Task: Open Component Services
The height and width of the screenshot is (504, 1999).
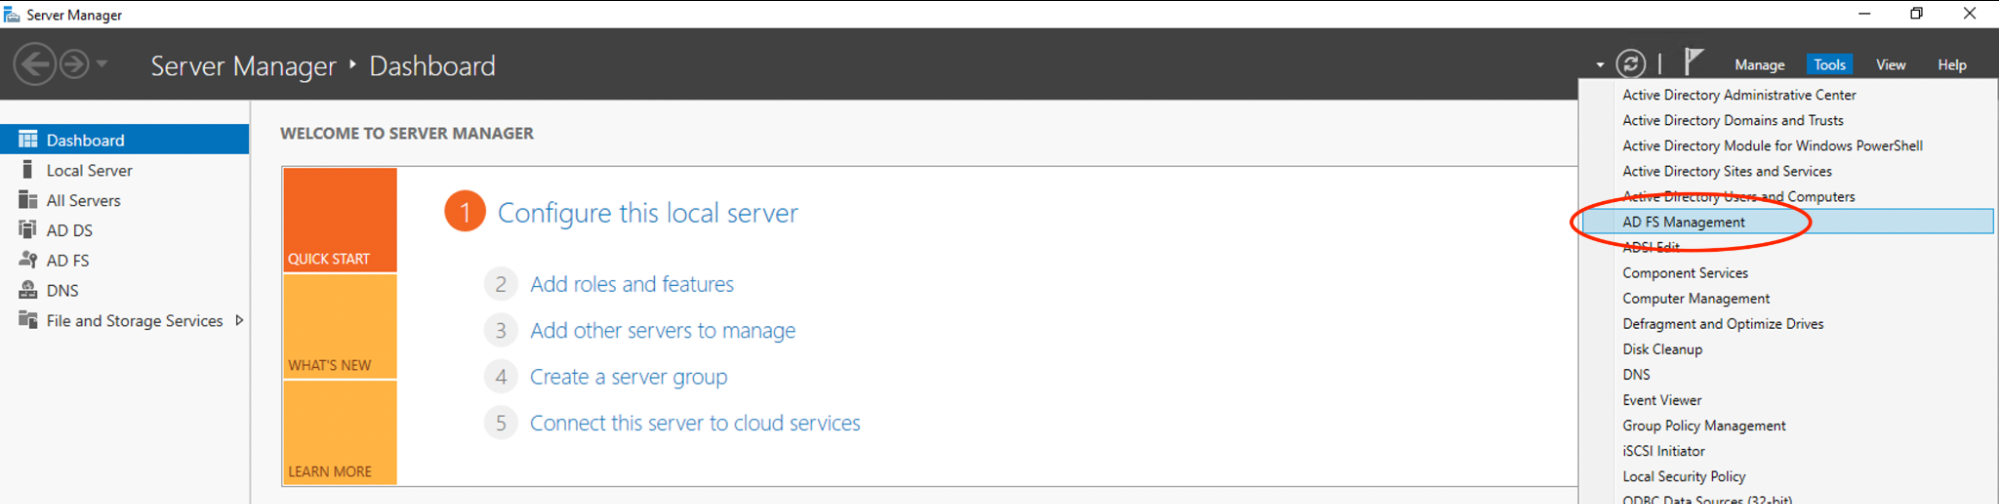Action: click(x=1685, y=273)
